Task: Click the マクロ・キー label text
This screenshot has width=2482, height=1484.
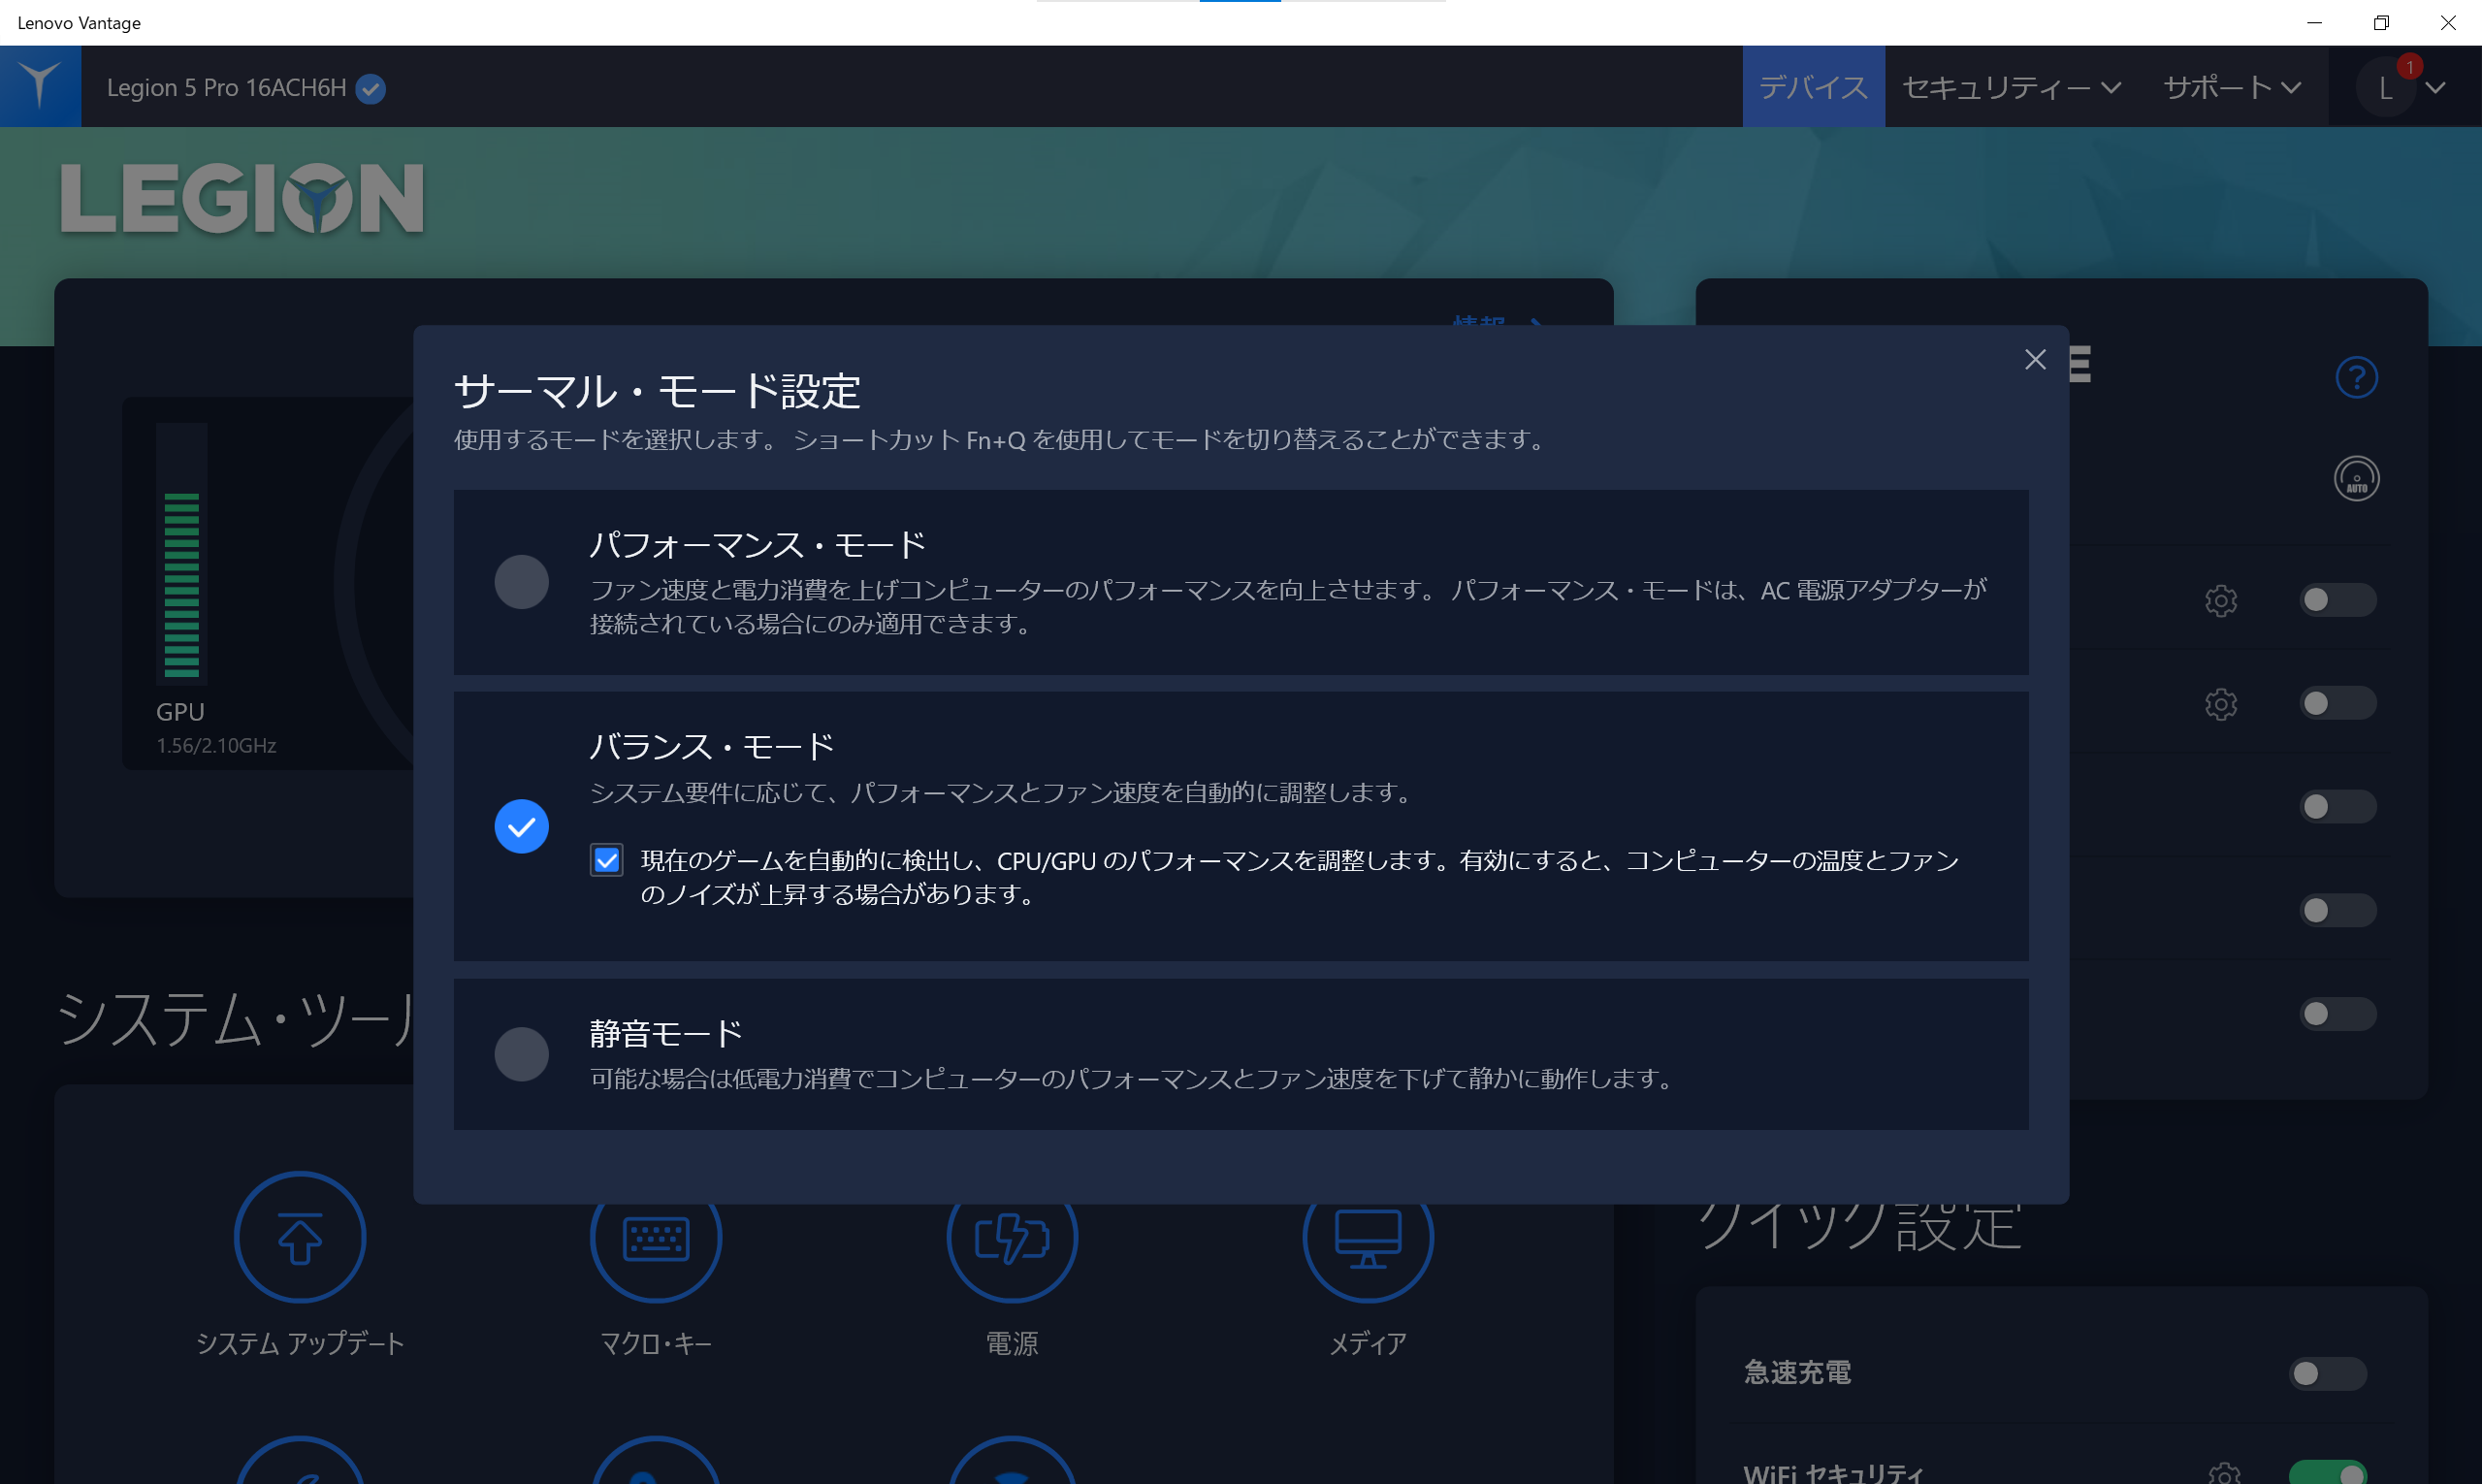Action: tap(655, 1343)
